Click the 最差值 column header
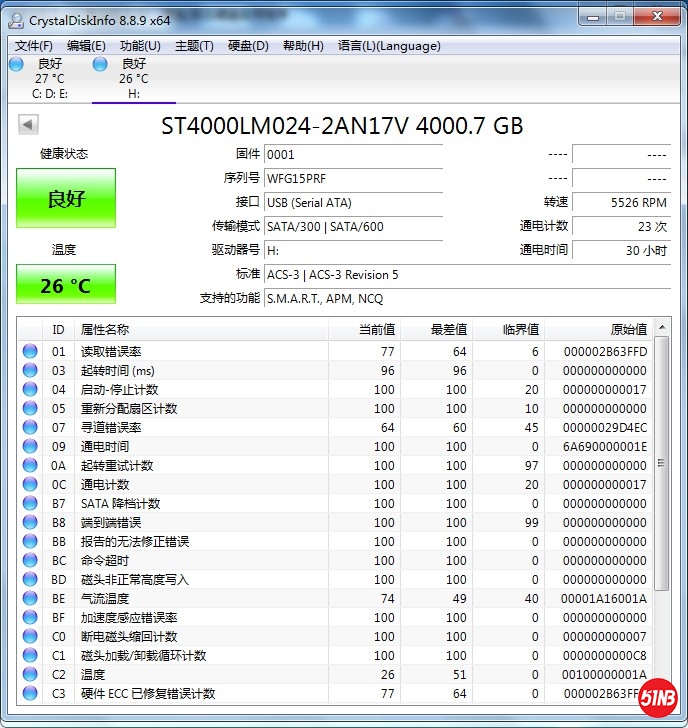The width and height of the screenshot is (688, 728). click(x=436, y=330)
